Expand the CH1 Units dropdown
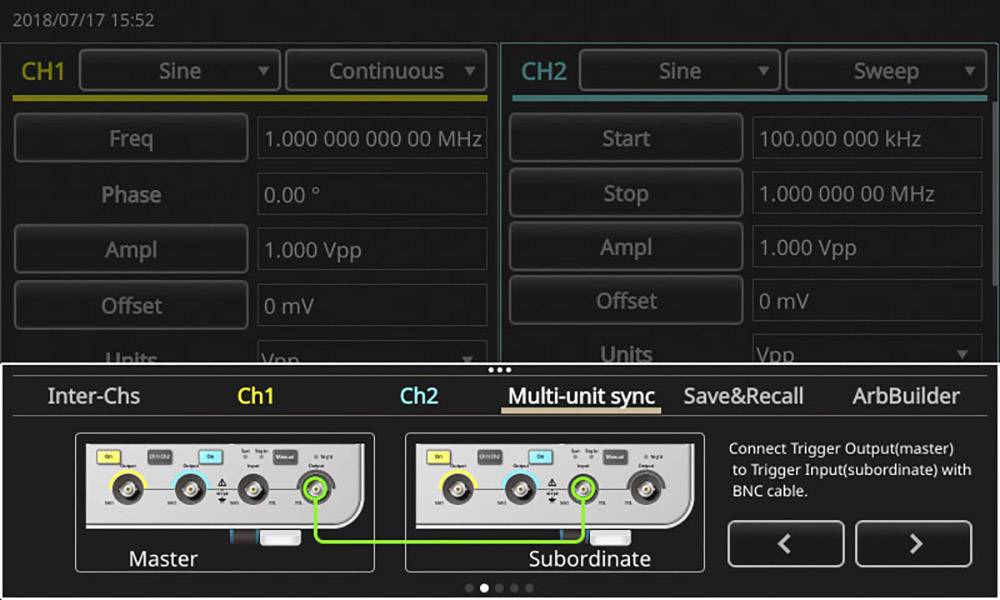The height and width of the screenshot is (600, 1000). (372, 355)
